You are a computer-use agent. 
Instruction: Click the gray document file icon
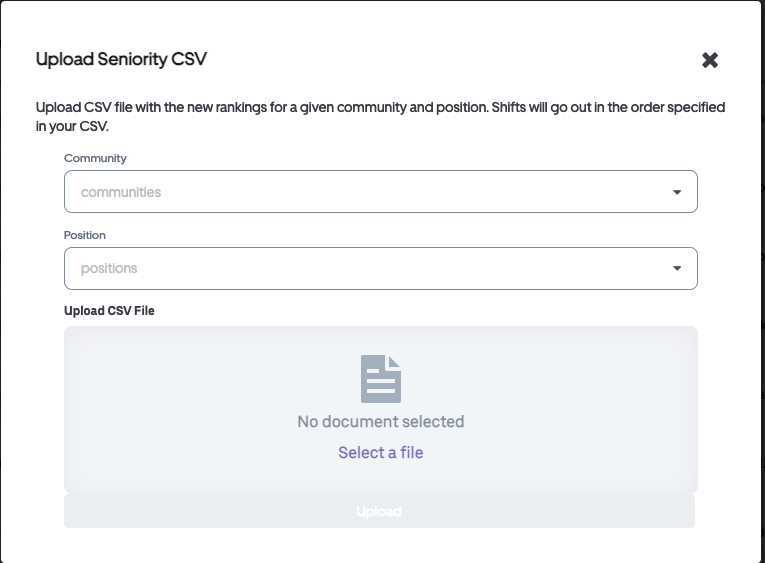pos(380,379)
